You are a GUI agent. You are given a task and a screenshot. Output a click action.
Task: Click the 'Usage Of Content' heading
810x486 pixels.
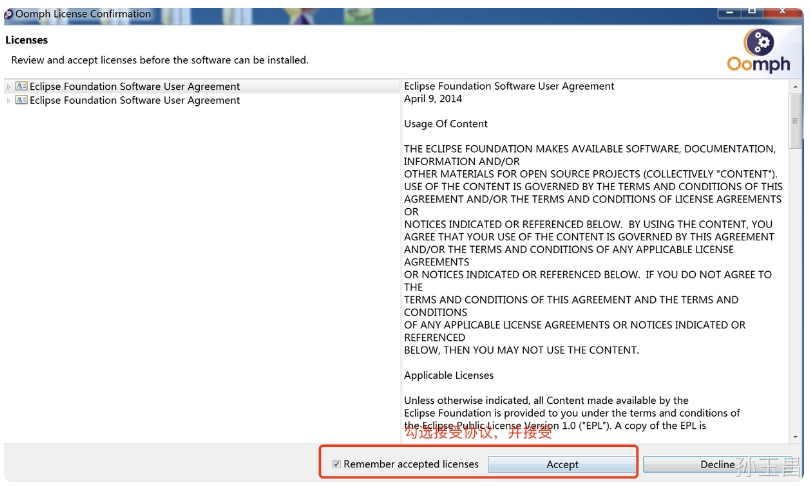click(x=445, y=124)
